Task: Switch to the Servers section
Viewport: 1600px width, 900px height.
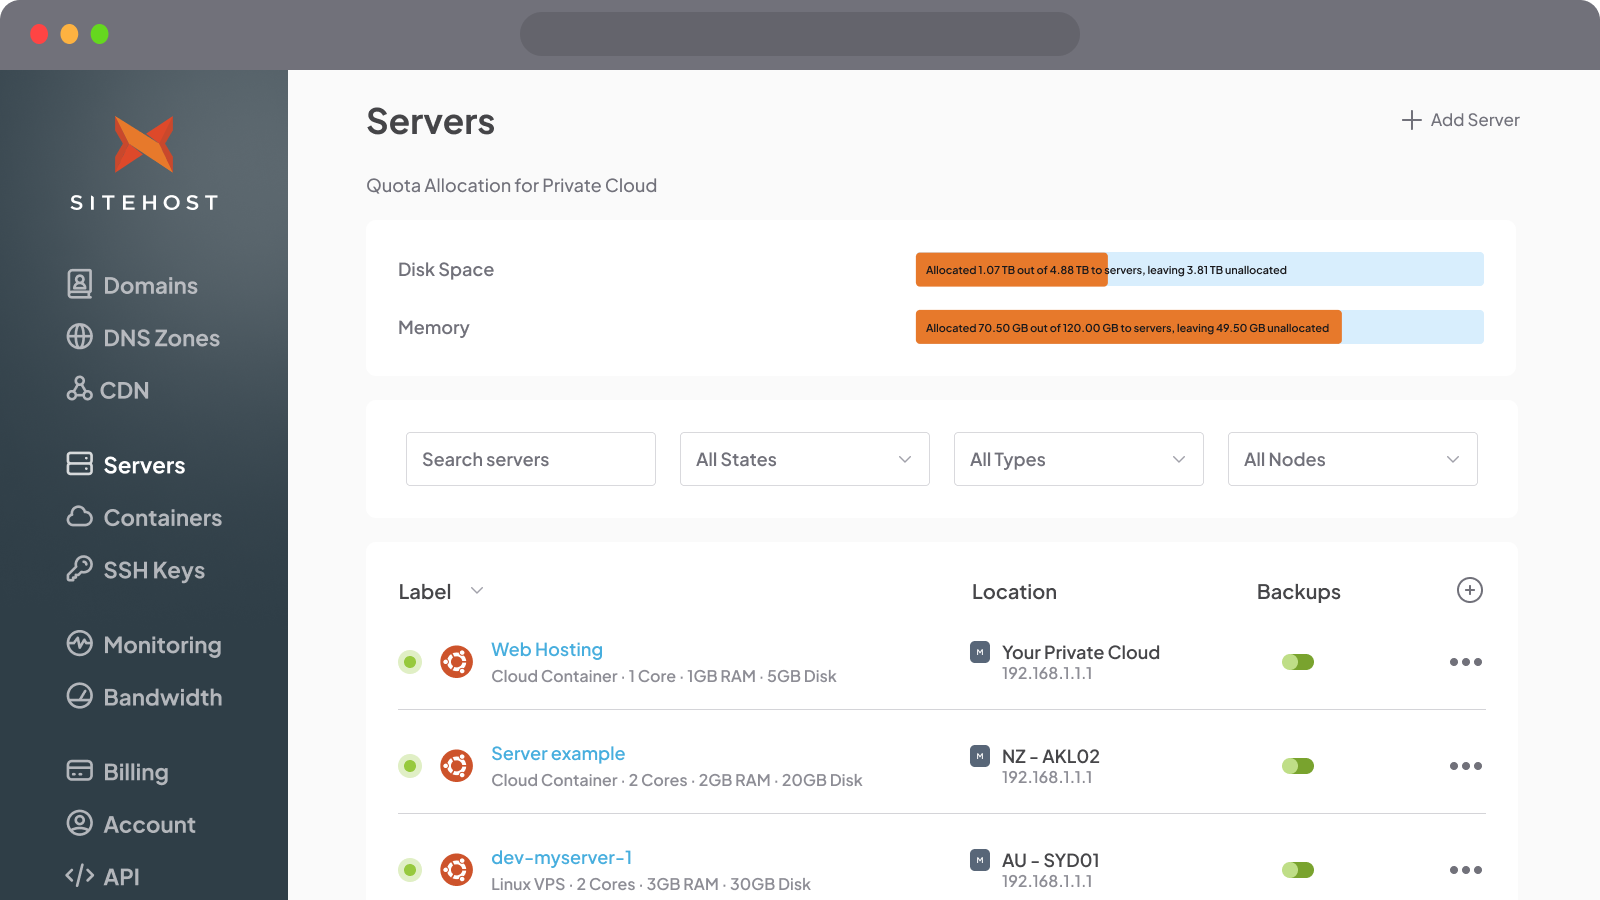Action: pyautogui.click(x=143, y=464)
